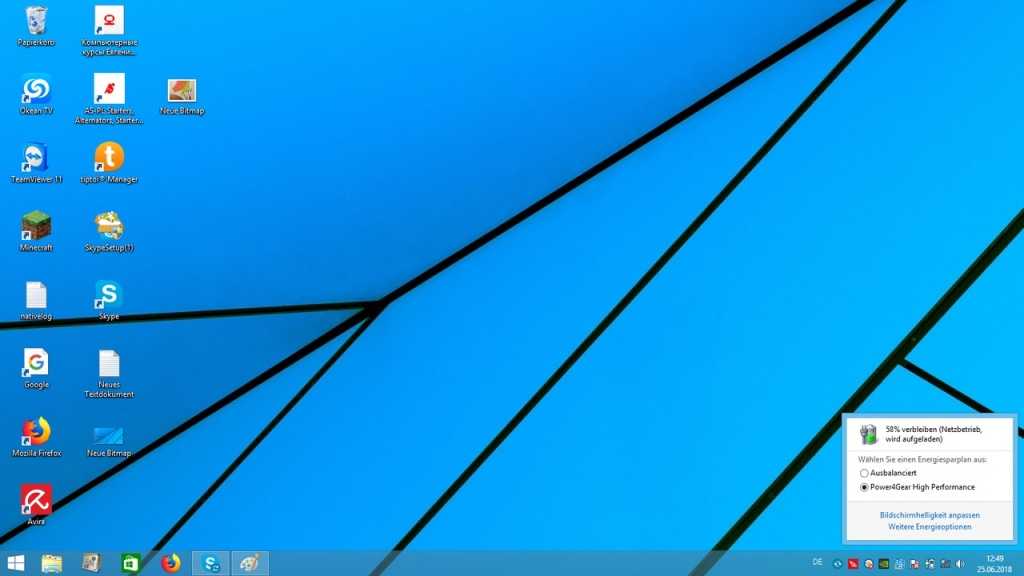Select the Skype desktop shortcut
The image size is (1024, 576).
pyautogui.click(x=108, y=295)
